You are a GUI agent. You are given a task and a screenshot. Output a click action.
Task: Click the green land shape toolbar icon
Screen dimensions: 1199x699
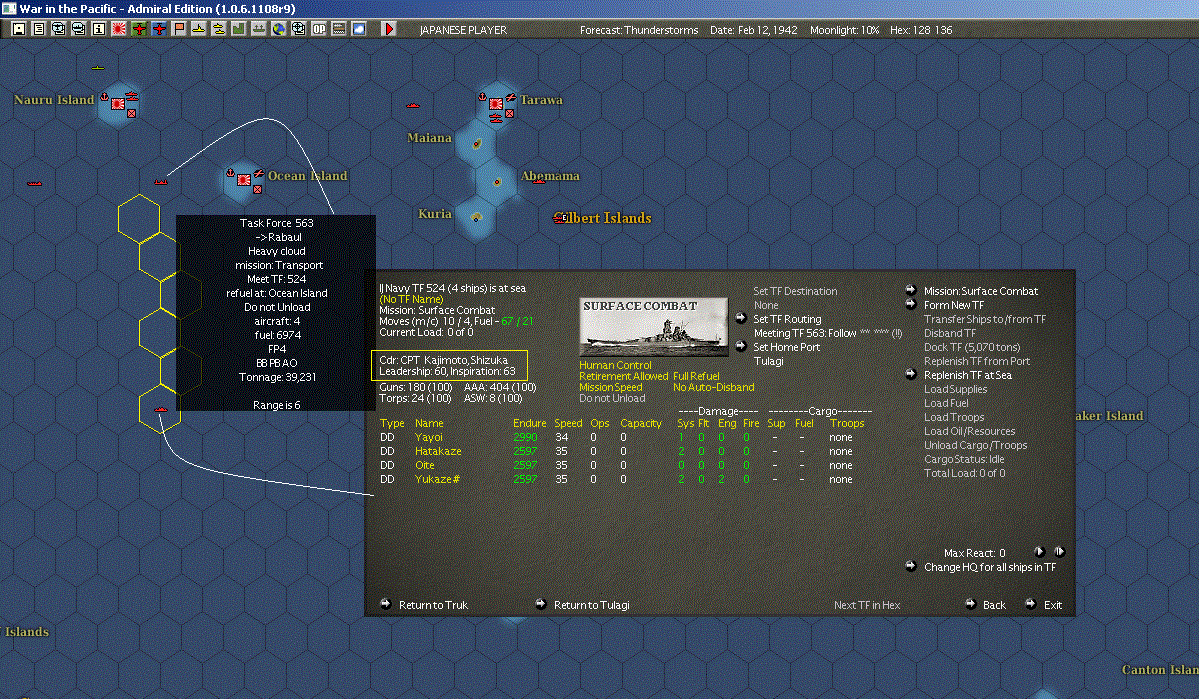(x=238, y=29)
